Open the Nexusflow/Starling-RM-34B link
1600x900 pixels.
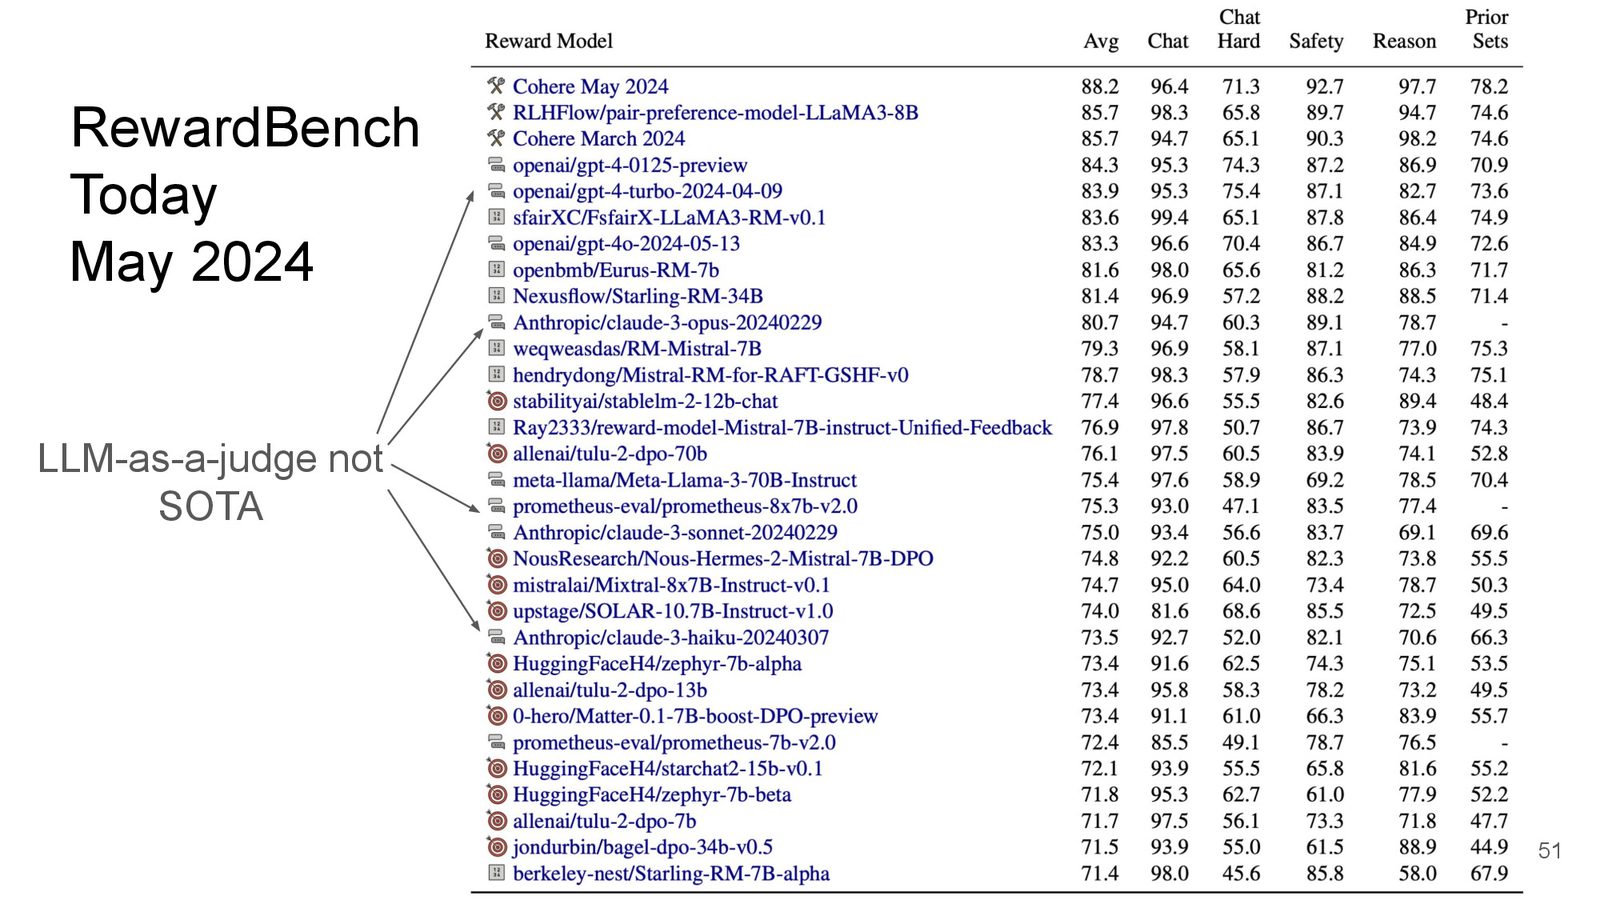[637, 296]
